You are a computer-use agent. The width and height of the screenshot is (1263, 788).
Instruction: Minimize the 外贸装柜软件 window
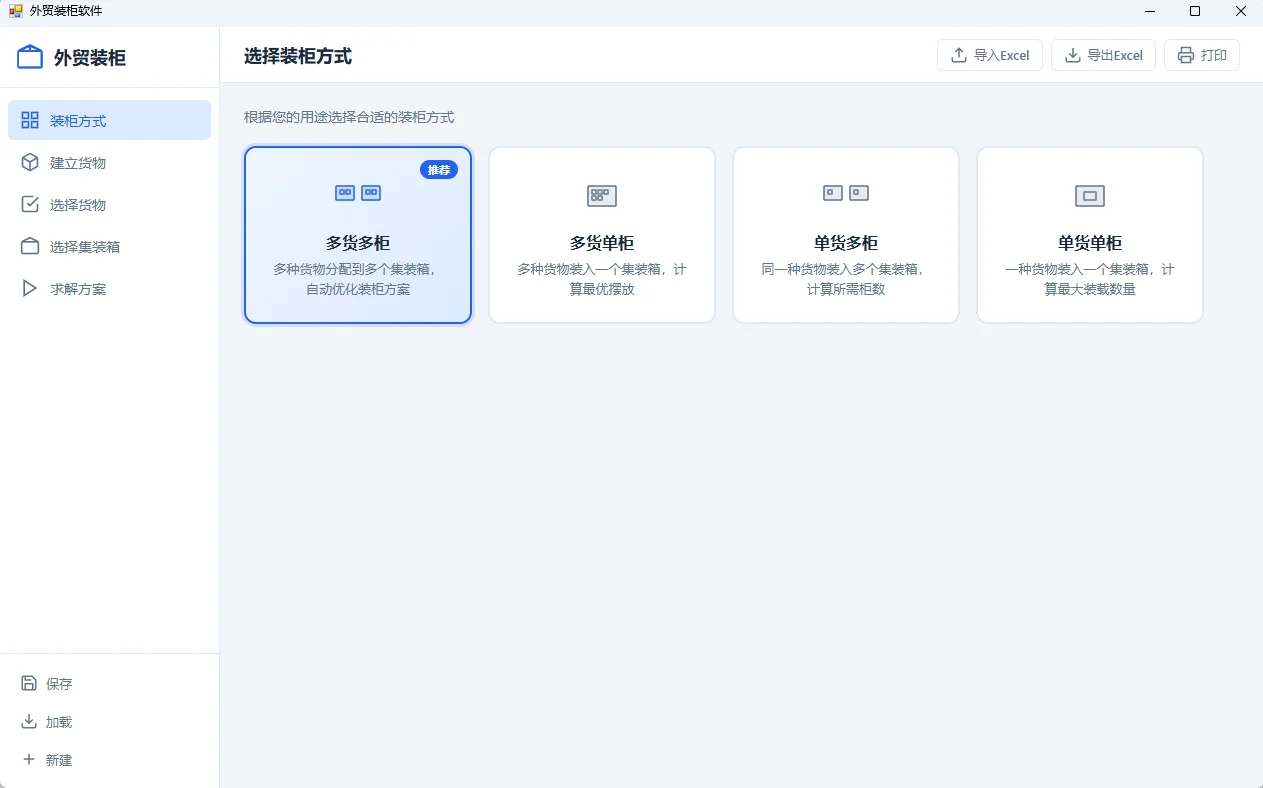click(x=1148, y=11)
